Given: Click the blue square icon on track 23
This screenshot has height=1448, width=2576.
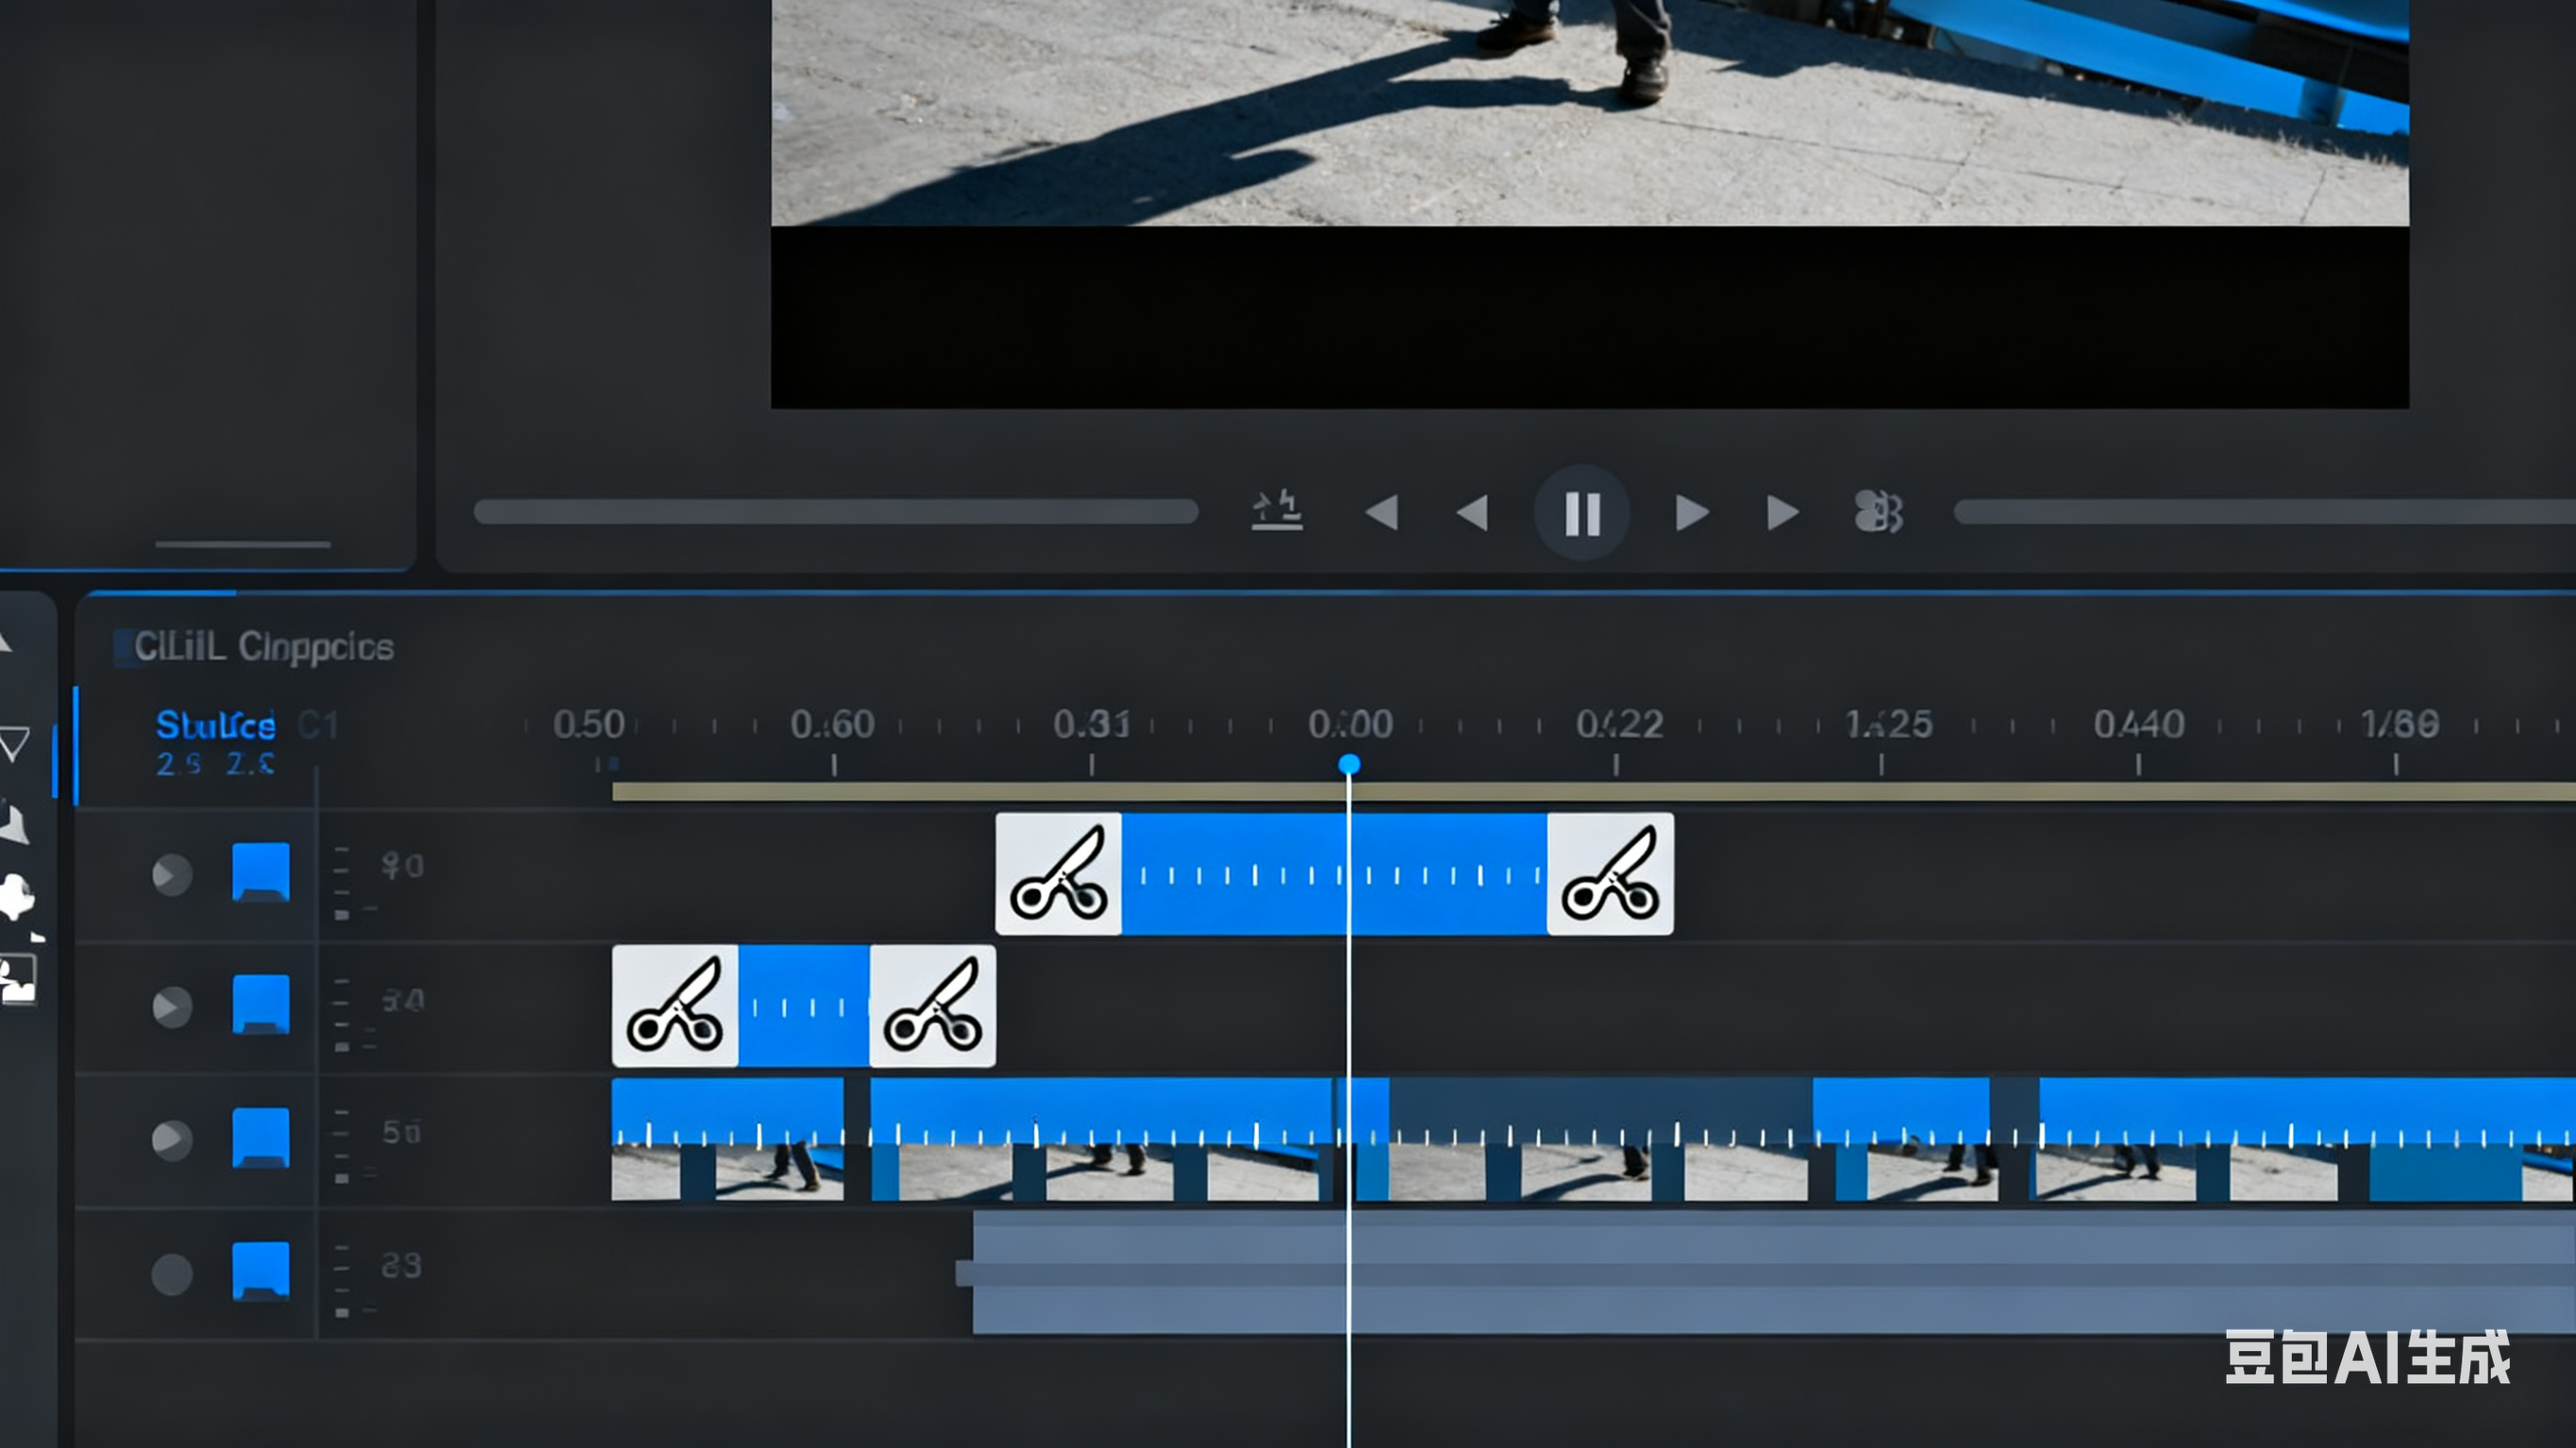Looking at the screenshot, I should pos(261,1271).
